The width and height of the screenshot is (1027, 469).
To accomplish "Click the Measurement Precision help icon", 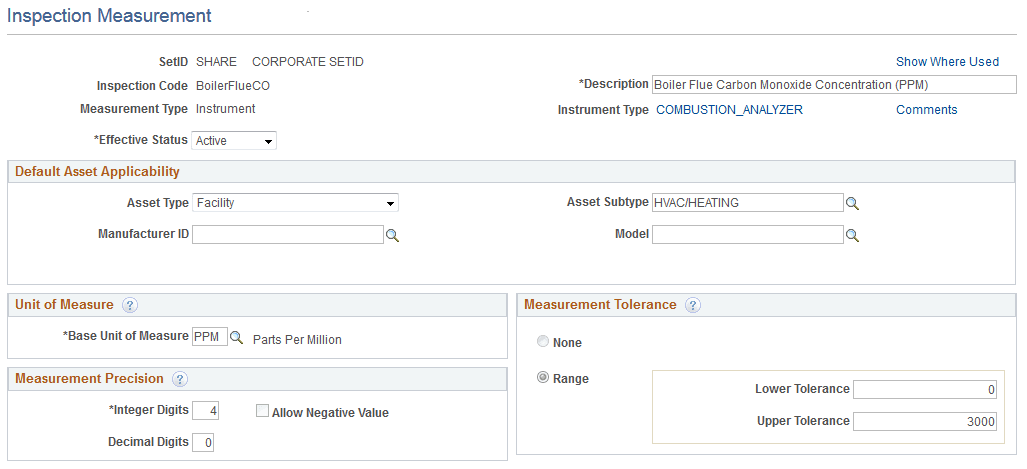I will tap(180, 379).
